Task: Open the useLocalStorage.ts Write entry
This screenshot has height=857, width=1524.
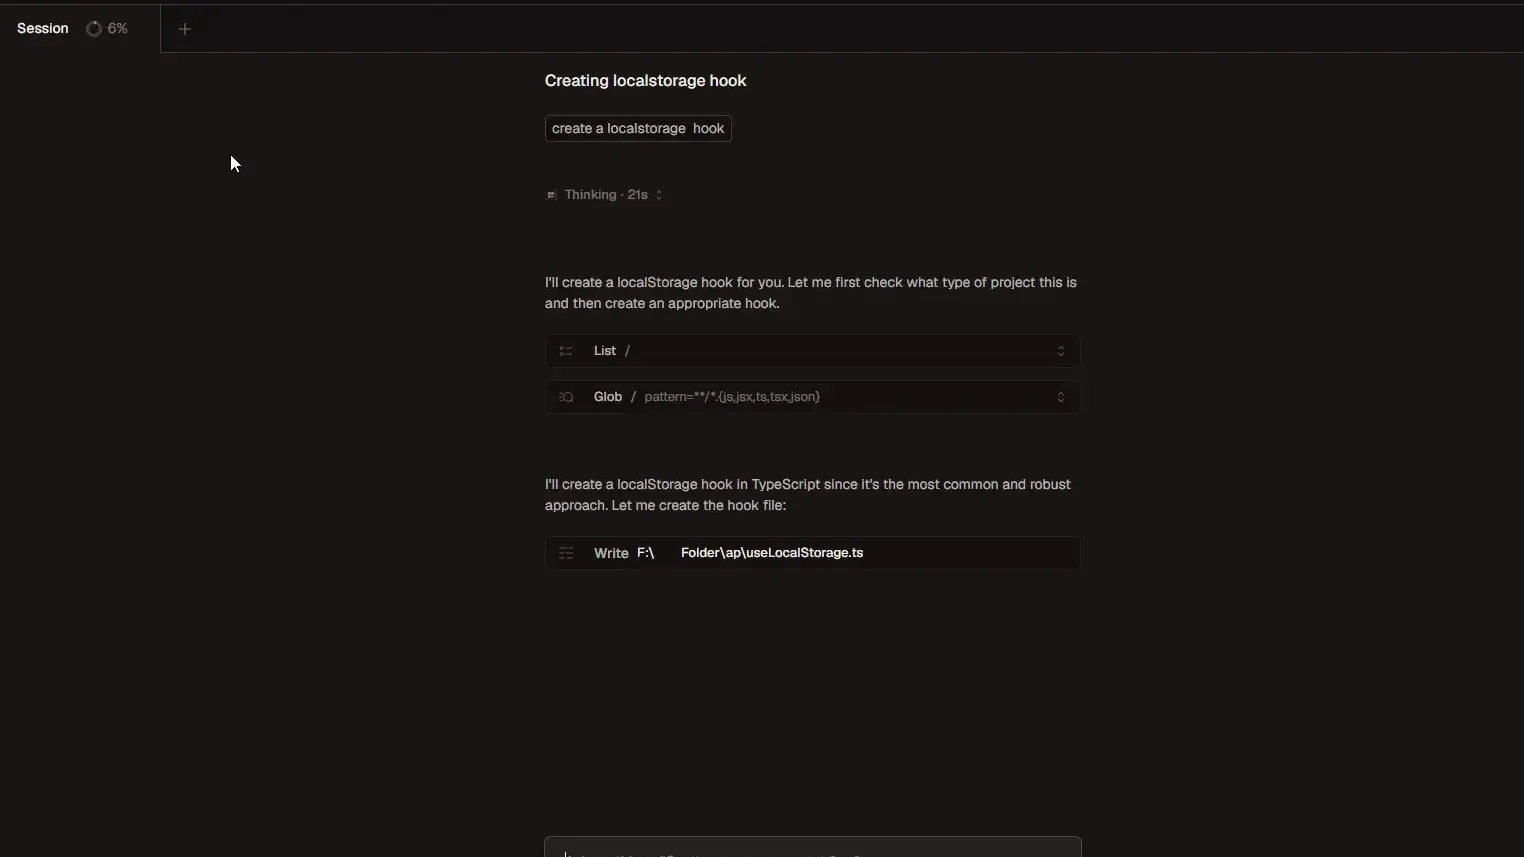Action: (772, 553)
